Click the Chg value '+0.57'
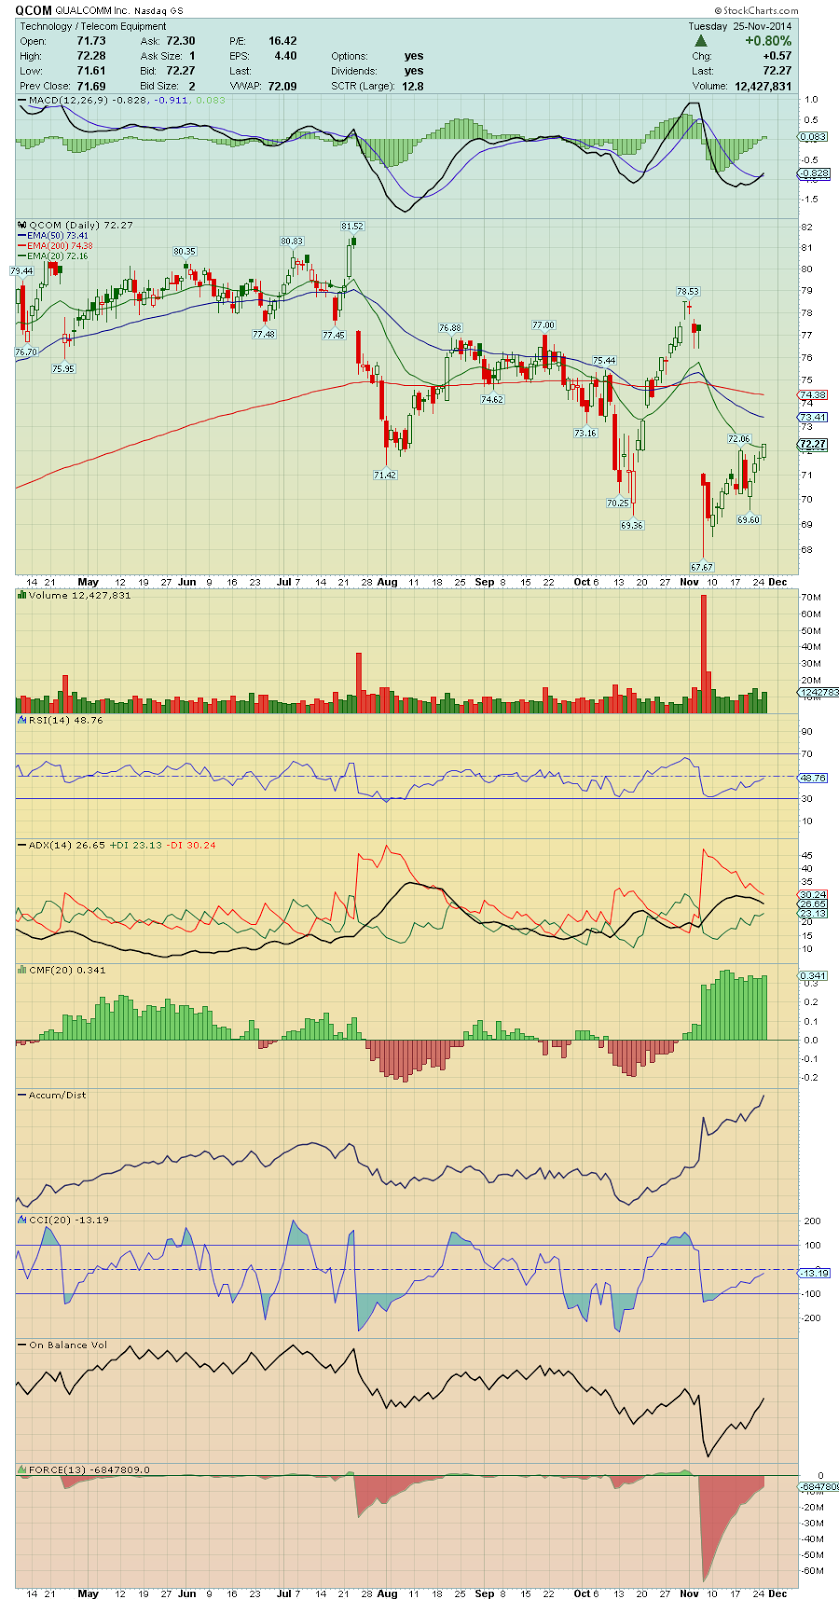 tap(776, 56)
